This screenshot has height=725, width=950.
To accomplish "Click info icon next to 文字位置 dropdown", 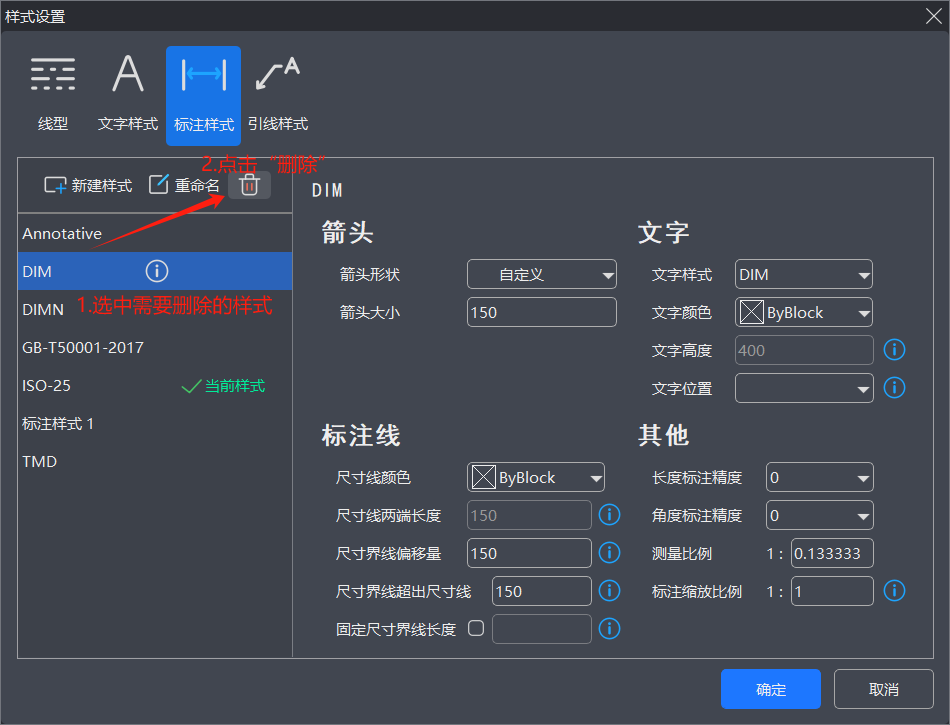I will tap(894, 387).
